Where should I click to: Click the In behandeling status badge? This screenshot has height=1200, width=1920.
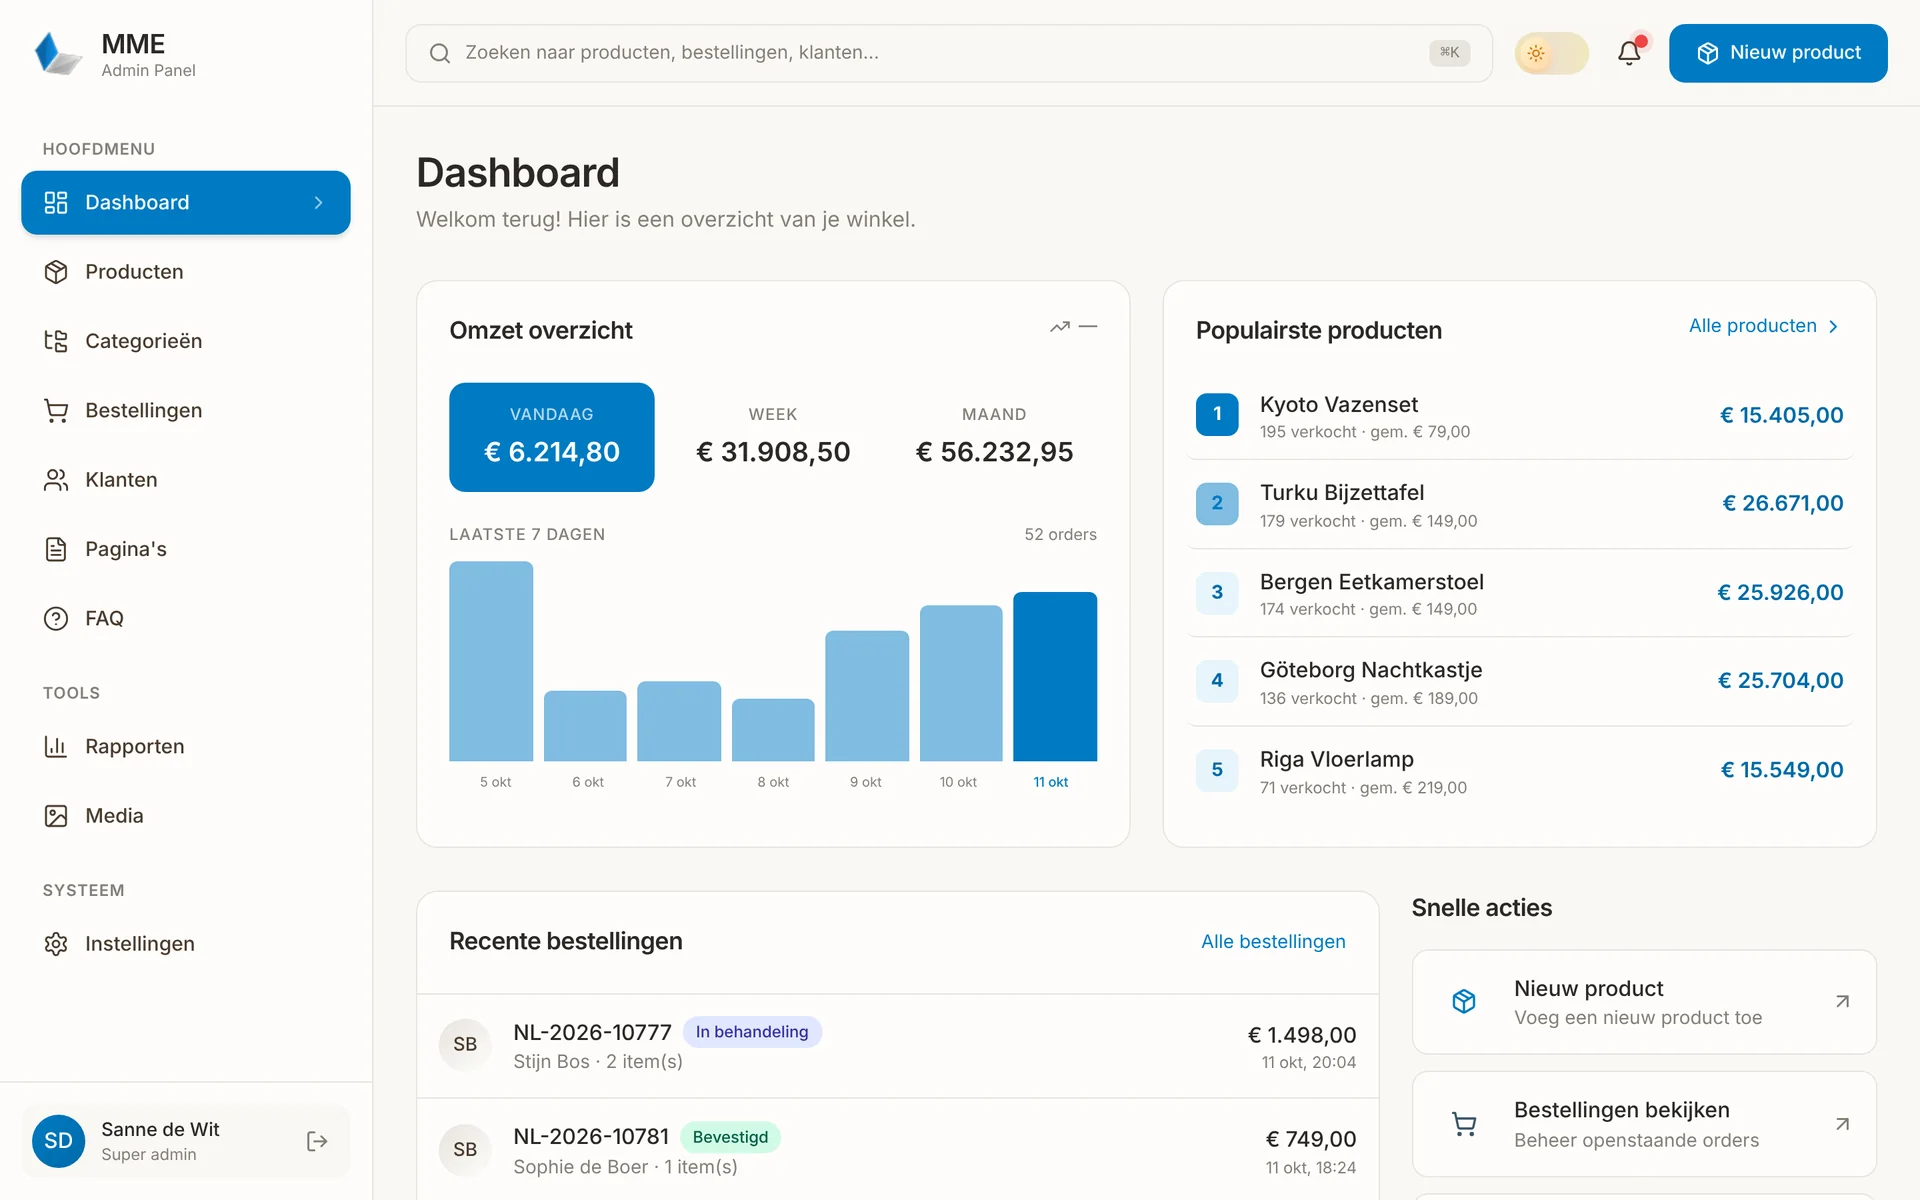[752, 1032]
